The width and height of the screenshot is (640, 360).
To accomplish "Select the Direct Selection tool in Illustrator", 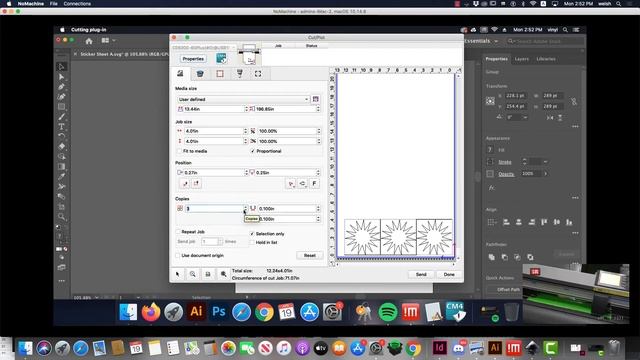I will pyautogui.click(x=61, y=77).
